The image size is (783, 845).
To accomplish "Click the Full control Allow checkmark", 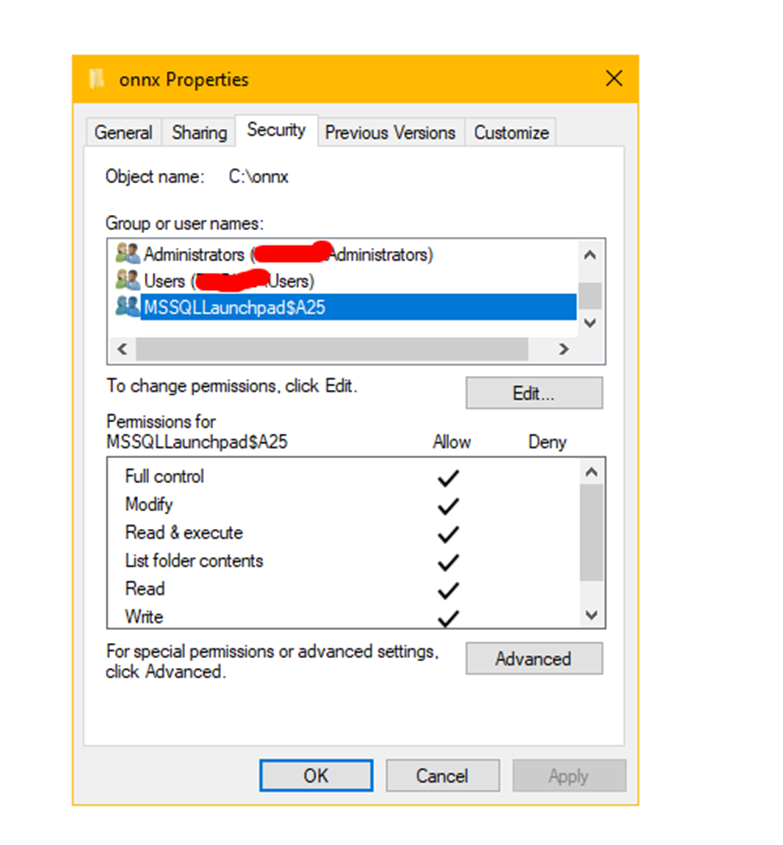I will (x=448, y=478).
